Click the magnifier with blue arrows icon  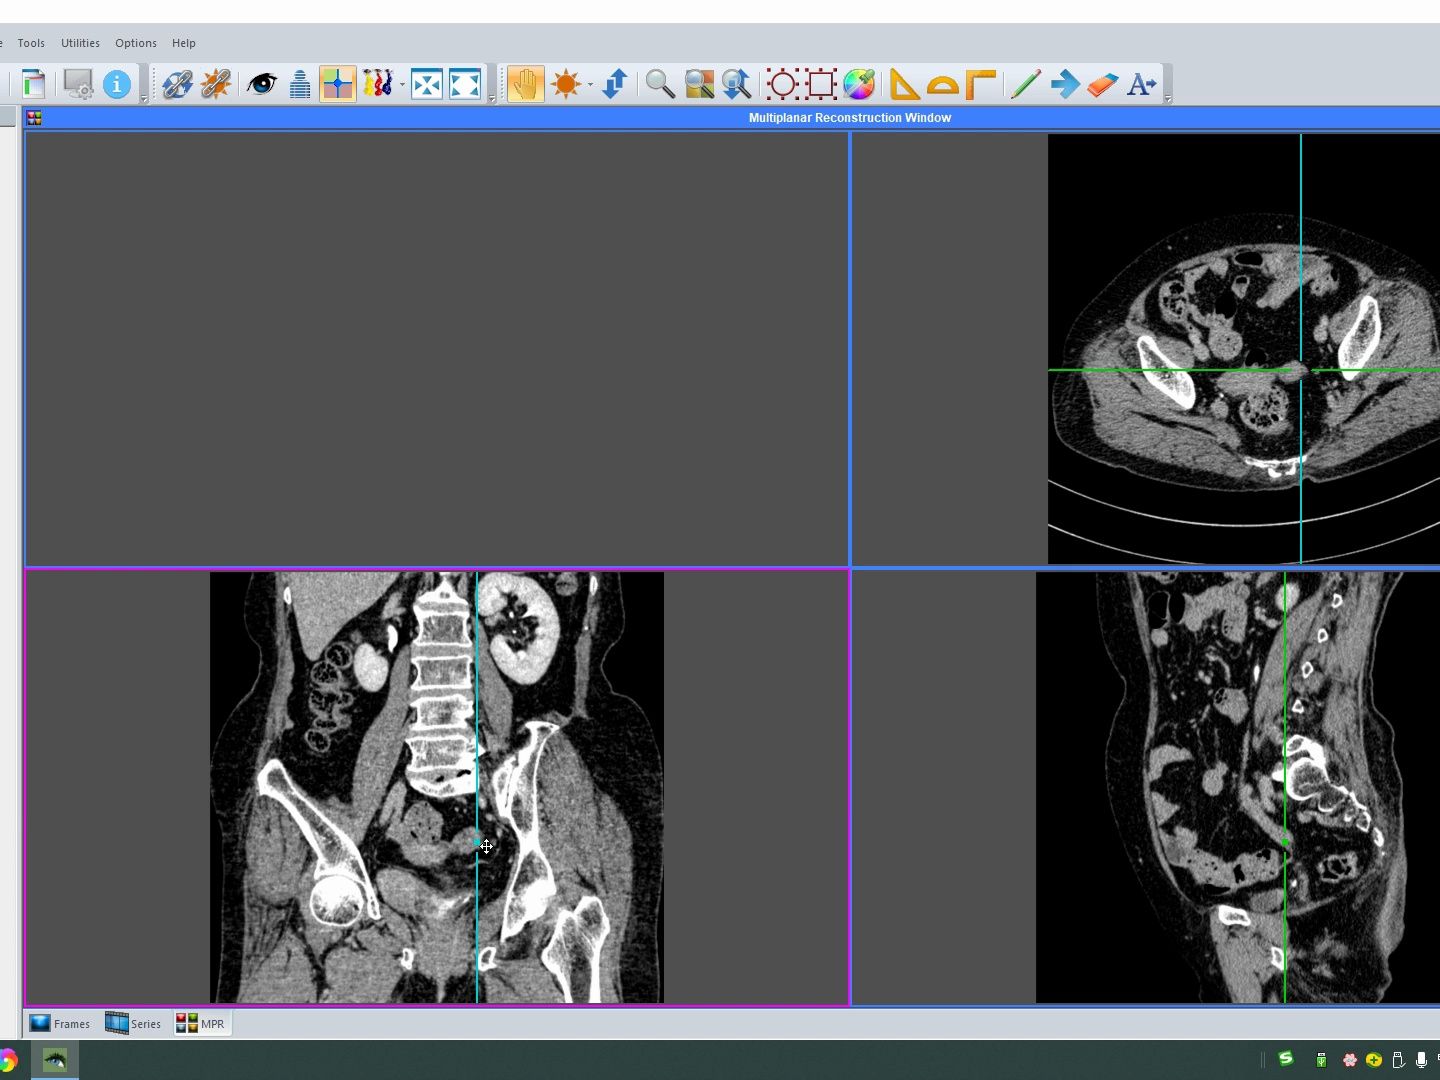coord(737,84)
